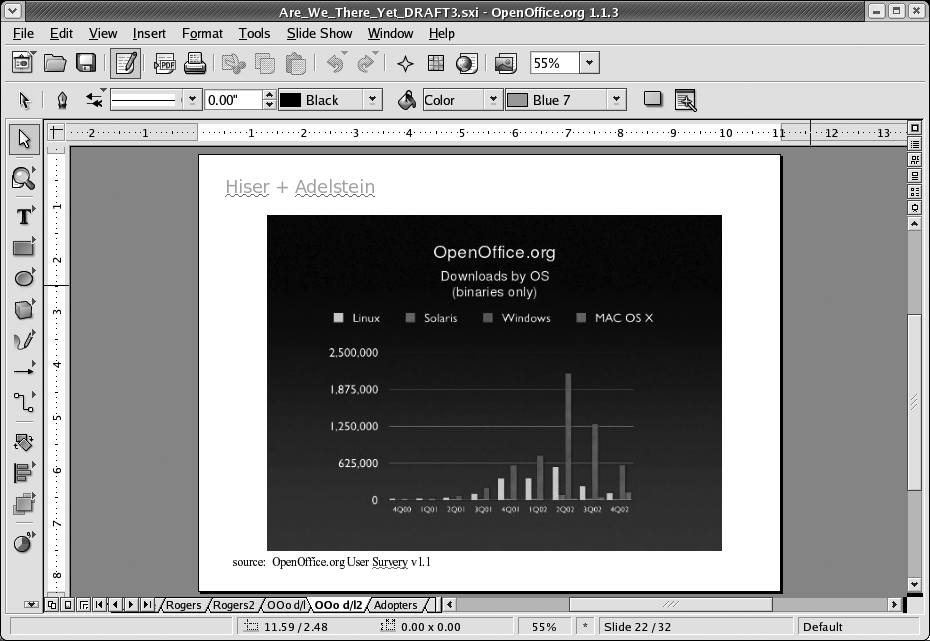This screenshot has width=930, height=641.
Task: Go to the last slide tab button
Action: [146, 605]
